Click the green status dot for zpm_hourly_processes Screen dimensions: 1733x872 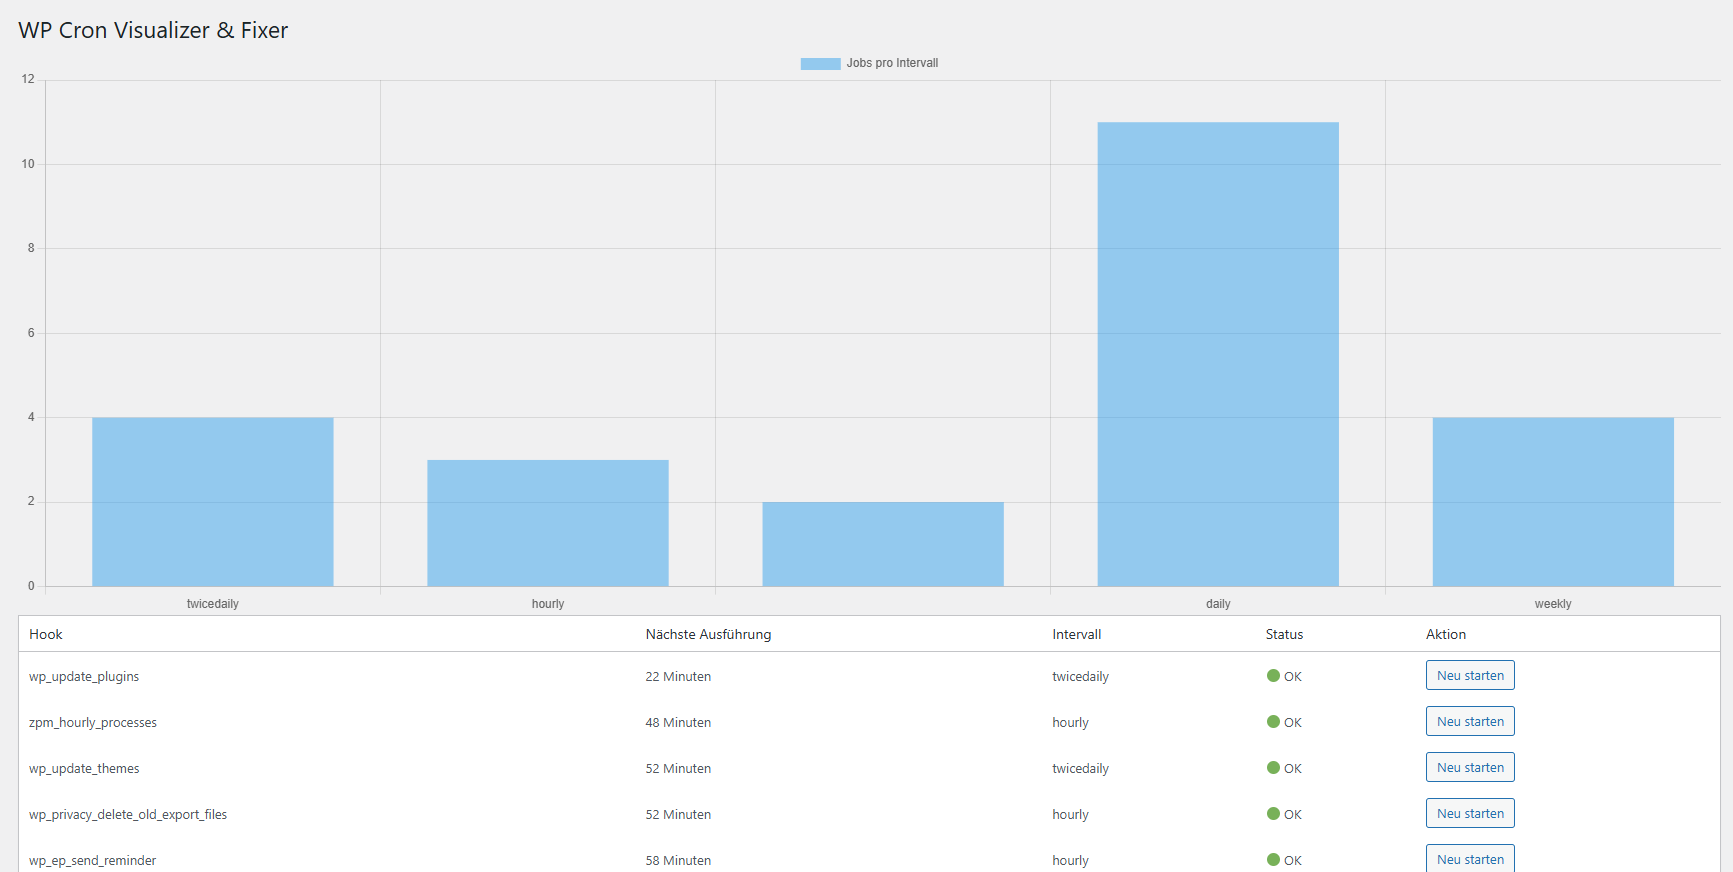(x=1273, y=722)
